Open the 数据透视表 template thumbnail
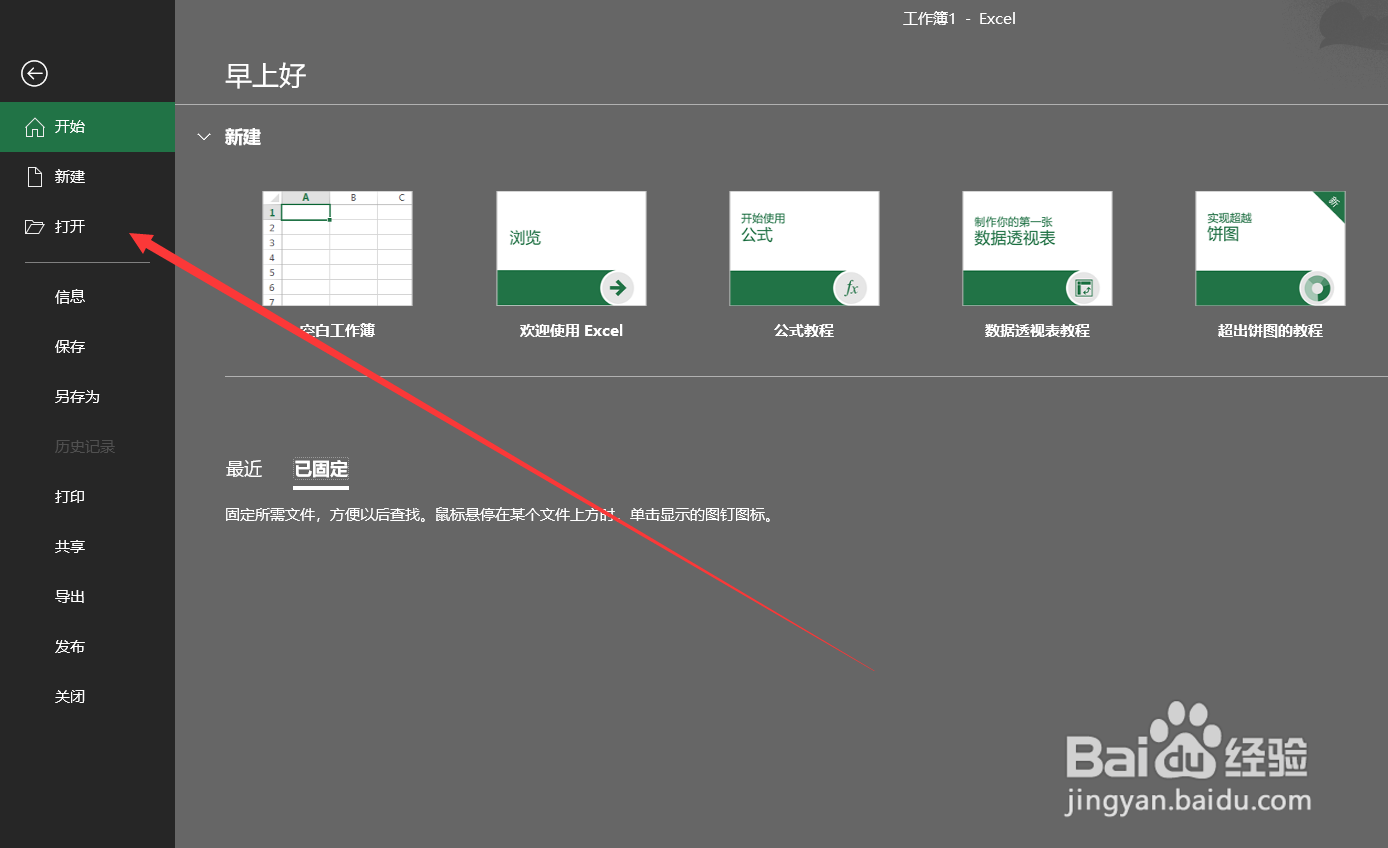Image resolution: width=1388 pixels, height=848 pixels. coord(1037,249)
